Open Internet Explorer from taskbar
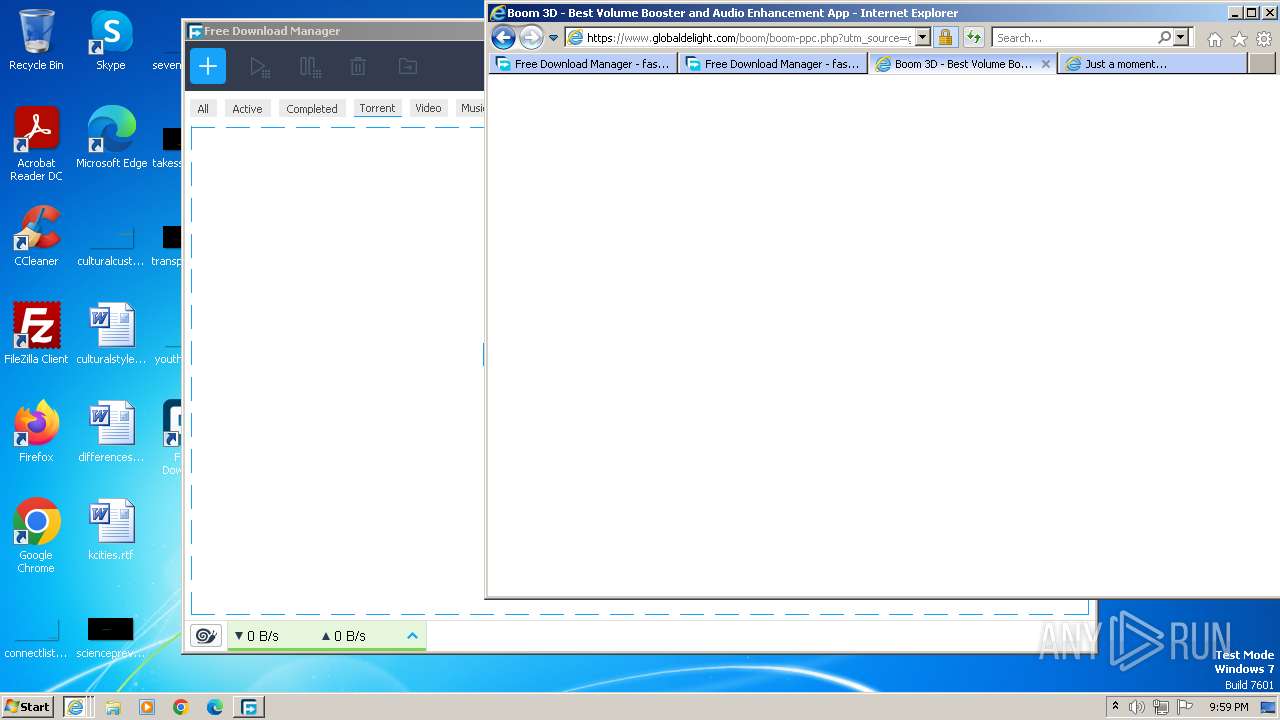Viewport: 1280px width, 720px height. 75,707
